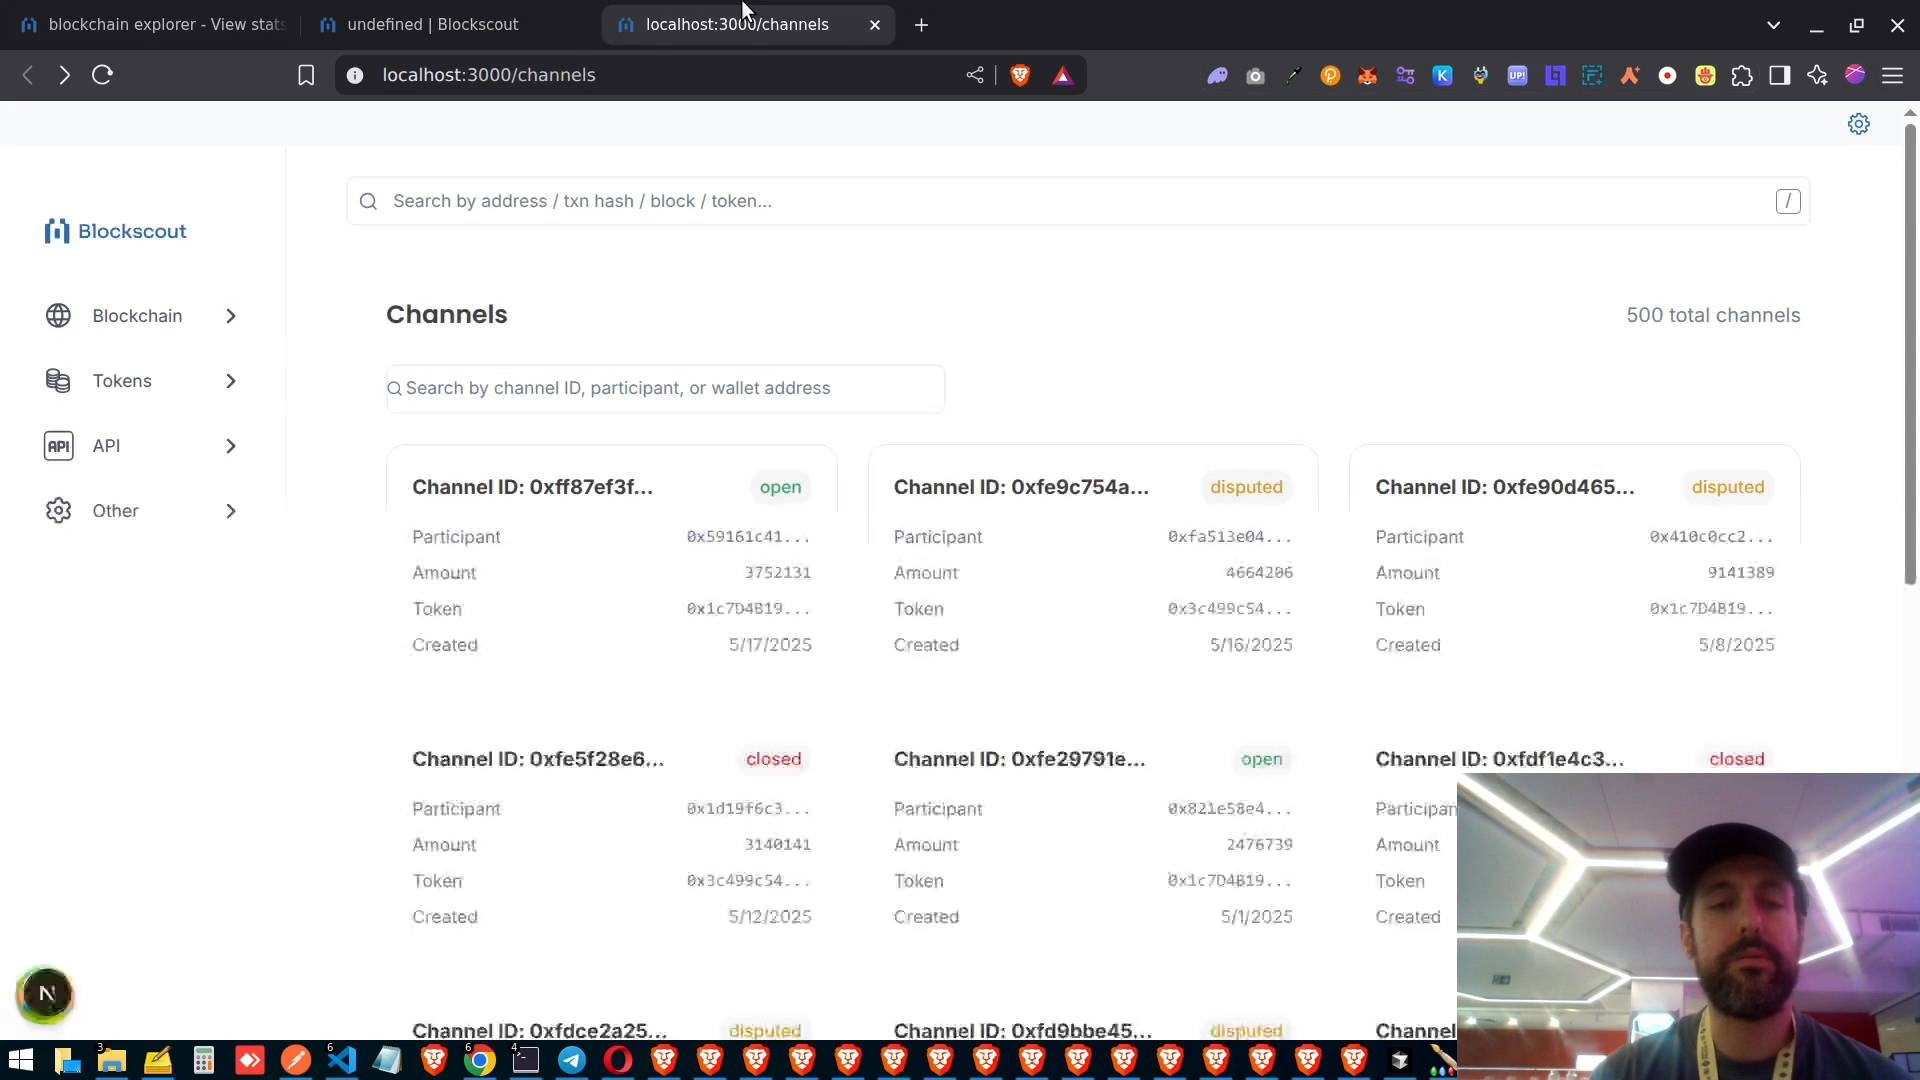Viewport: 1920px width, 1080px height.
Task: Open the Other sidebar menu item
Action: point(142,511)
